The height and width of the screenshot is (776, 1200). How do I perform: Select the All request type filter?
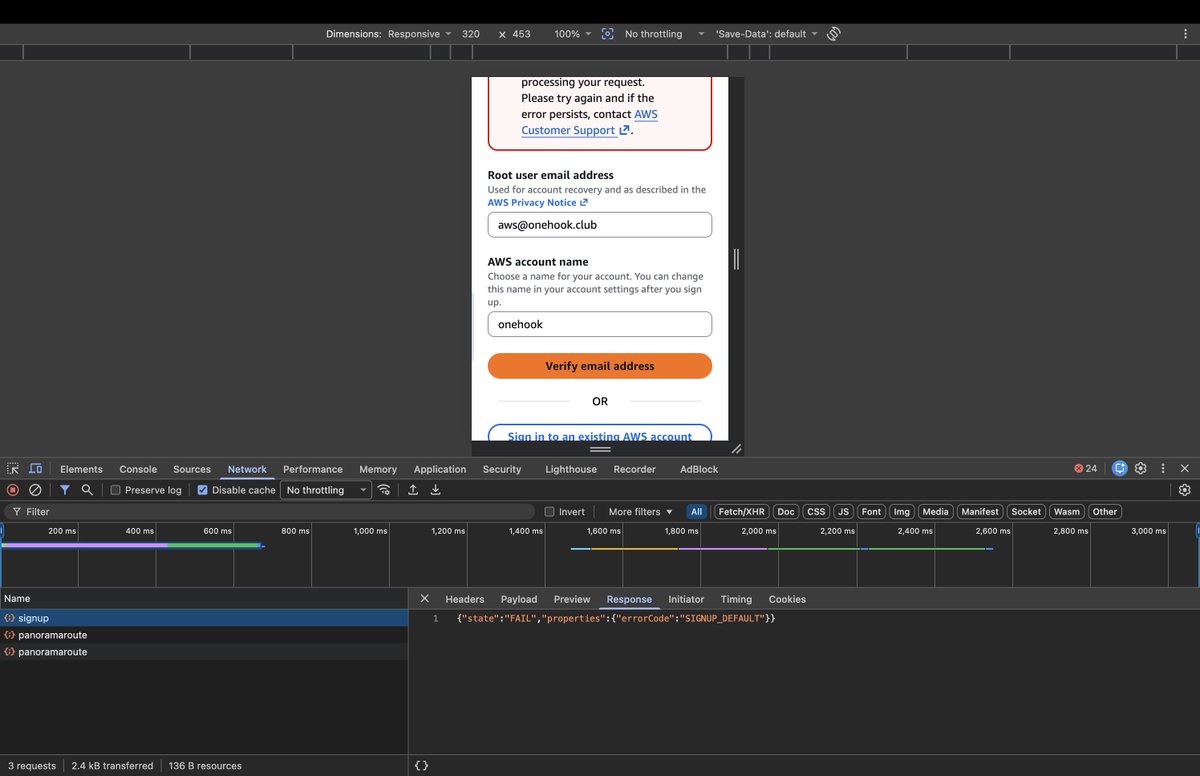pos(697,511)
